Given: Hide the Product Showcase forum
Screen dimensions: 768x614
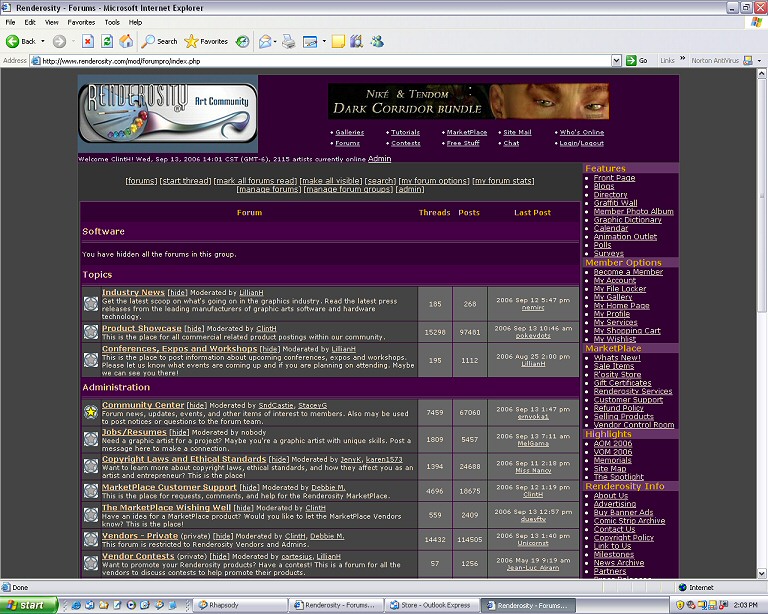Looking at the screenshot, I should (x=195, y=329).
